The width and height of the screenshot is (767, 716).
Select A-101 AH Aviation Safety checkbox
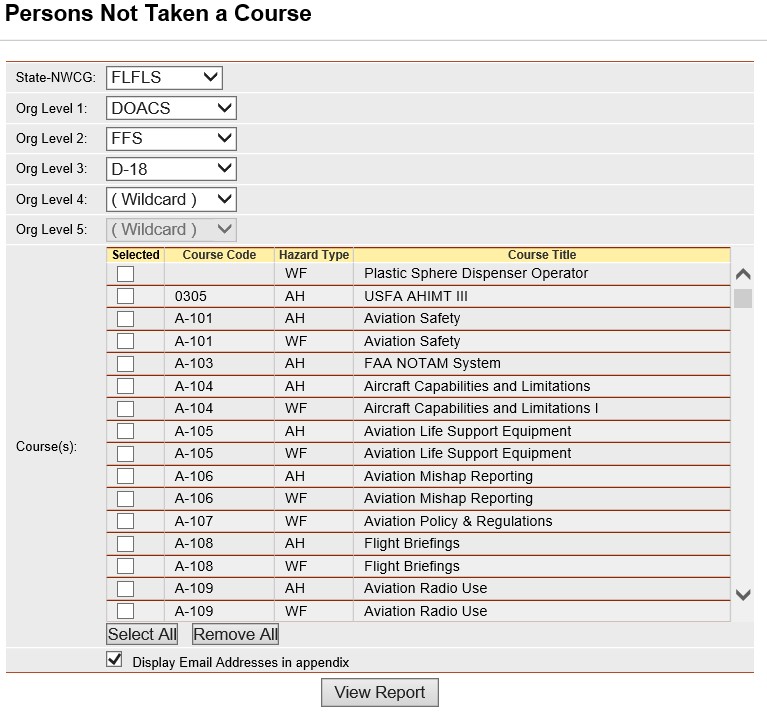(x=125, y=319)
